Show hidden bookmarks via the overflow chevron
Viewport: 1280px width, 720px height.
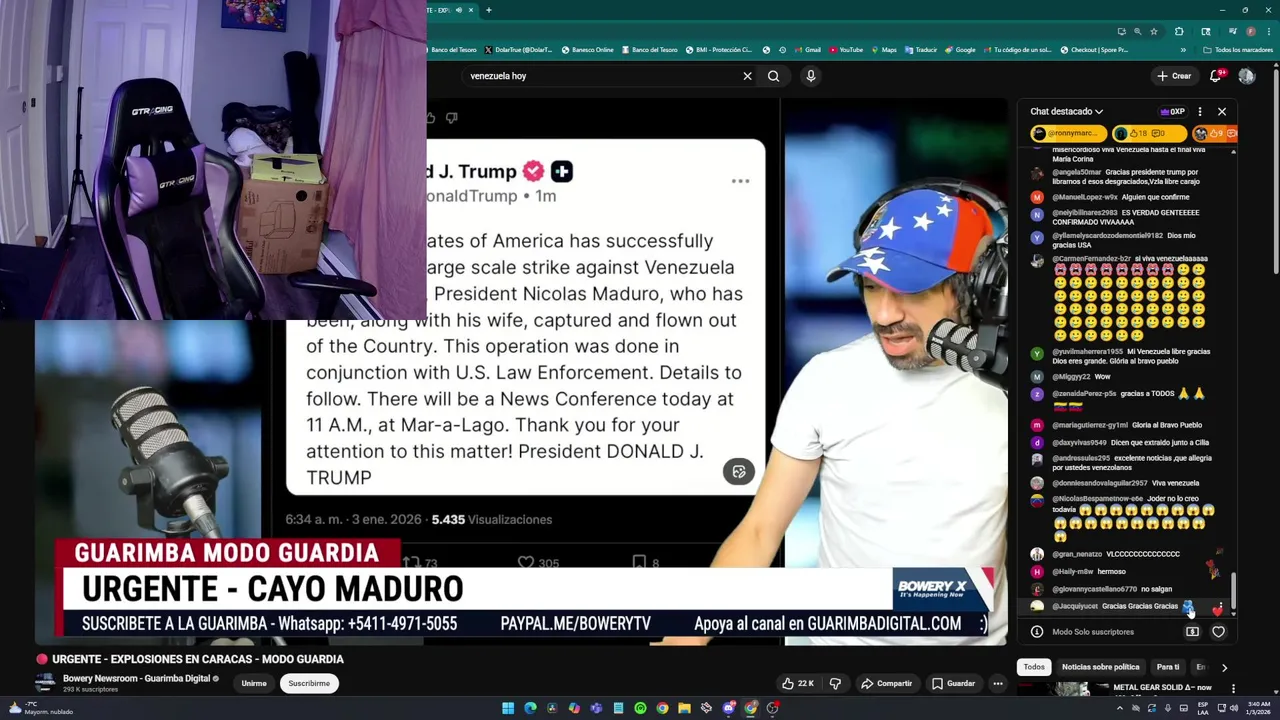pyautogui.click(x=1183, y=50)
